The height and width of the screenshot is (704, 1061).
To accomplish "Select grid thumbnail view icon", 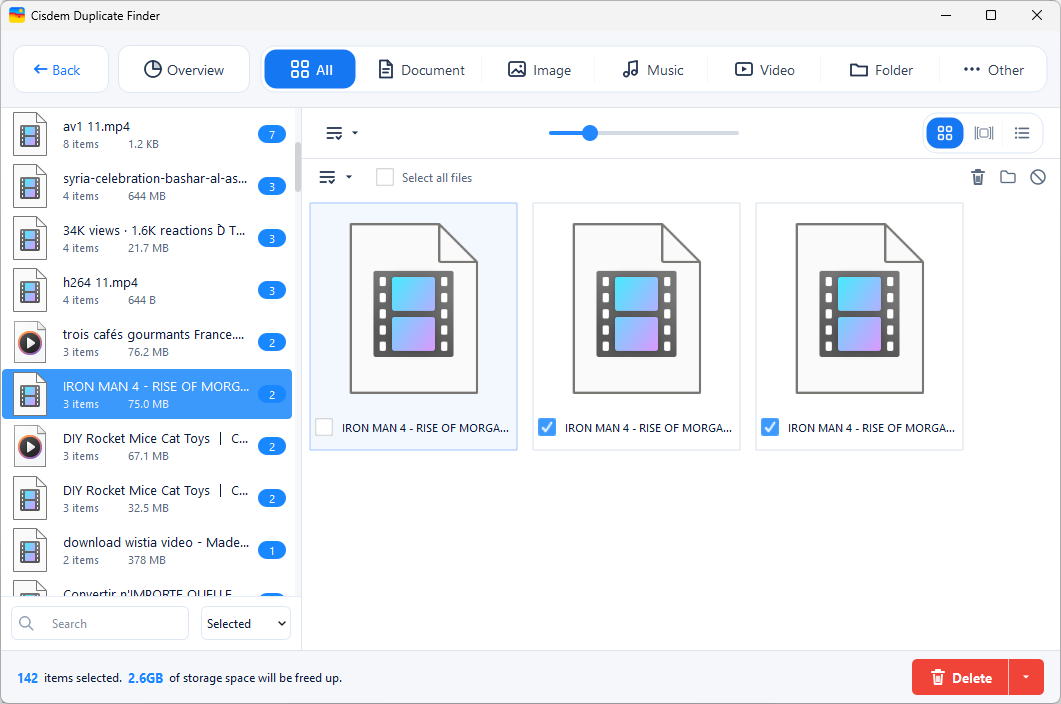I will click(945, 133).
